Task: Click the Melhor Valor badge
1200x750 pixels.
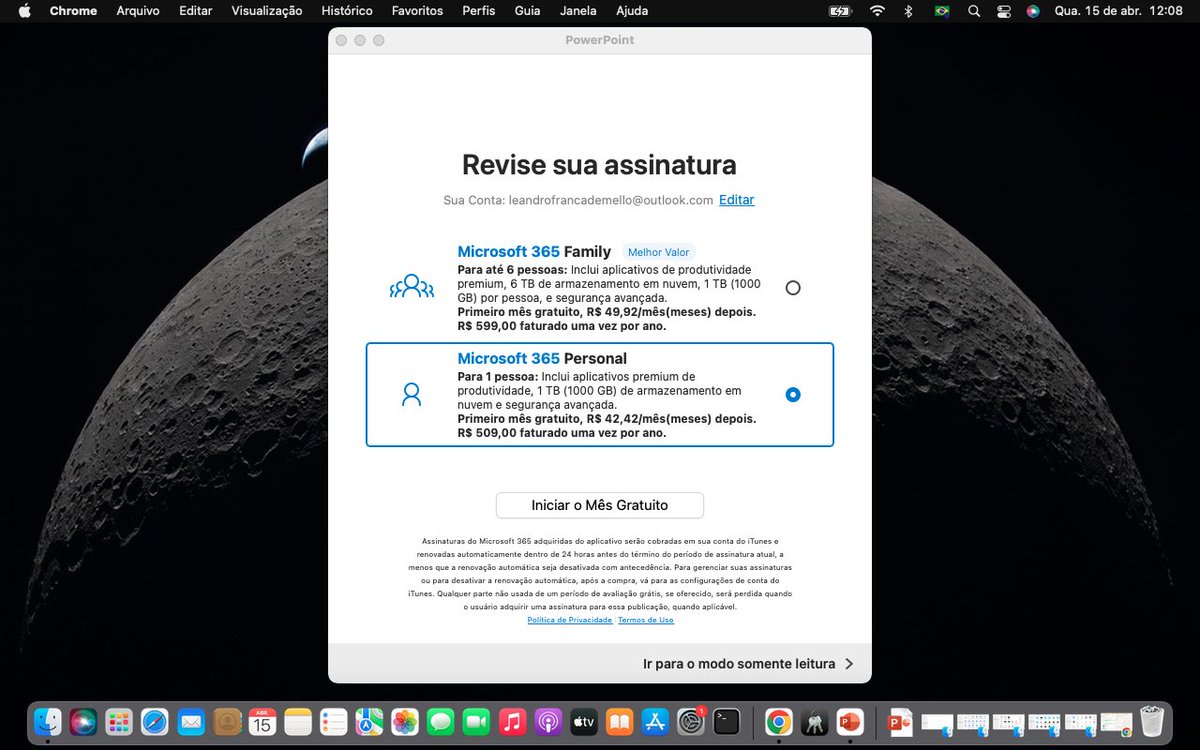Action: 659,252
